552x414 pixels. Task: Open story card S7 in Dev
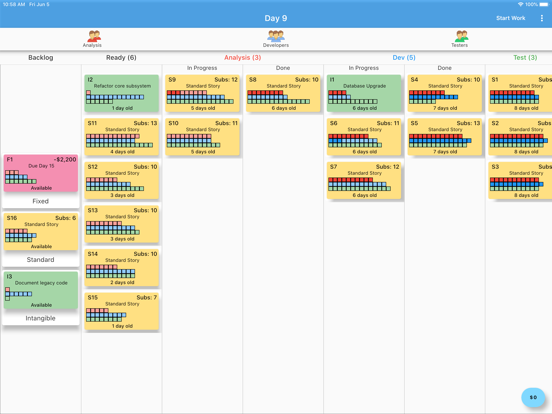click(x=364, y=181)
